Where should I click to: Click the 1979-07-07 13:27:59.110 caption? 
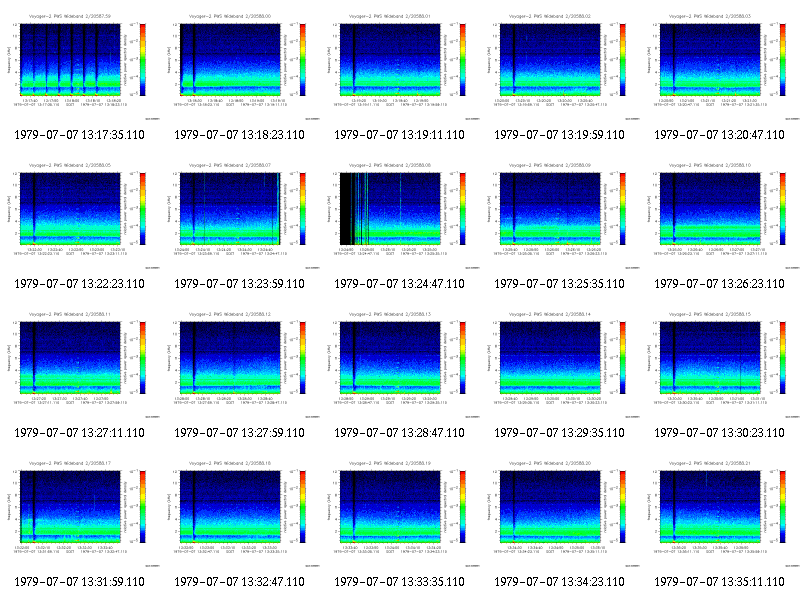[x=239, y=433]
